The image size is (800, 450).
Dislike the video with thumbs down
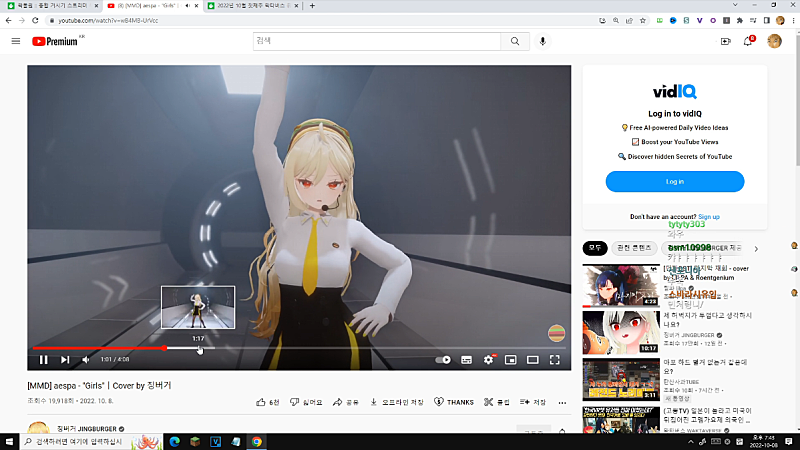coord(306,403)
